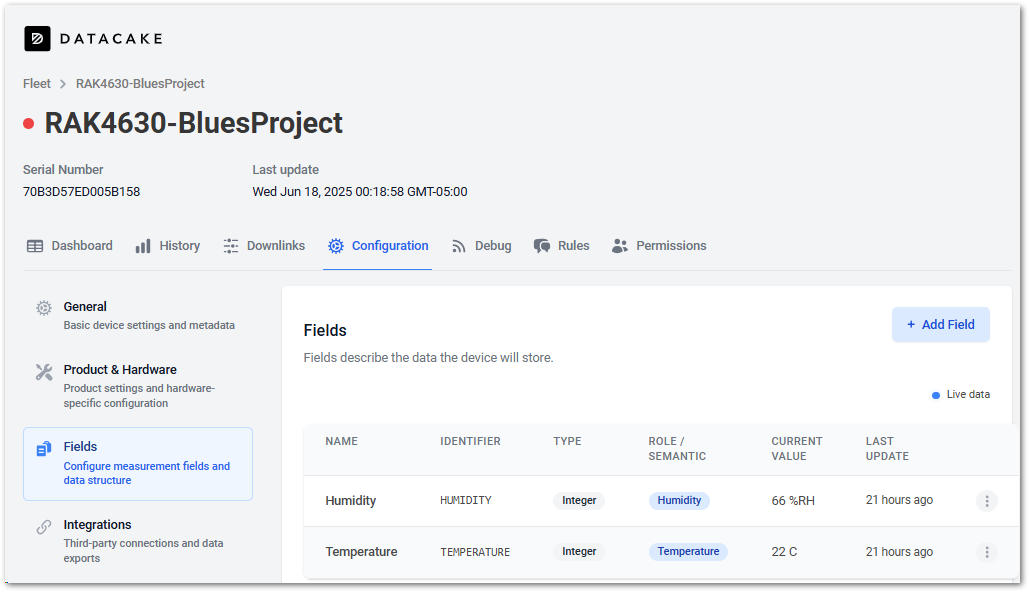
Task: Switch to the History tab
Action: point(167,246)
